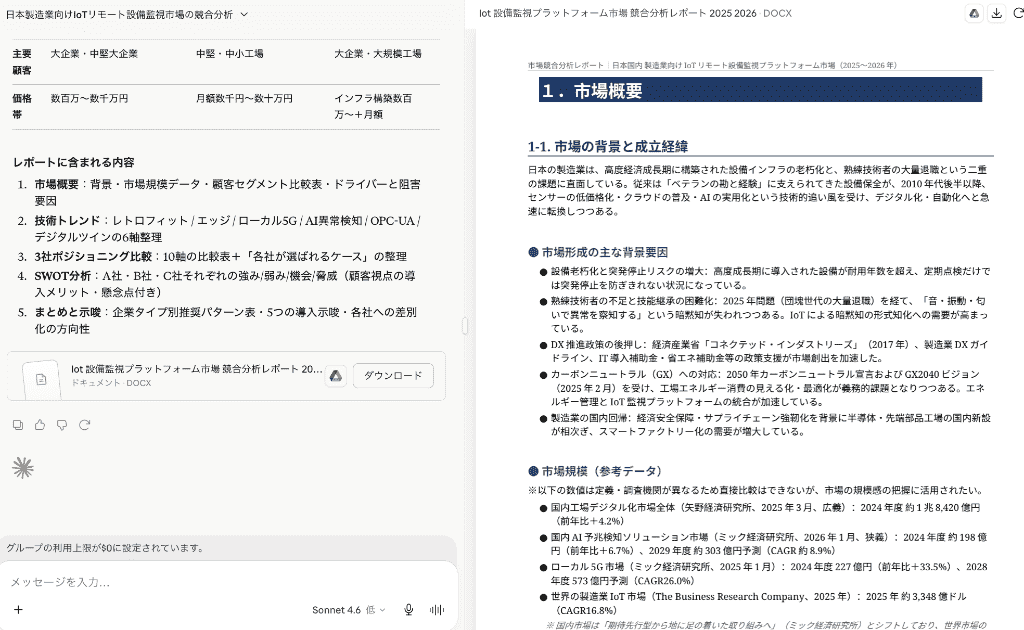The height and width of the screenshot is (630, 1024).
Task: Focus the メッセージを入力 input field
Action: click(x=229, y=582)
